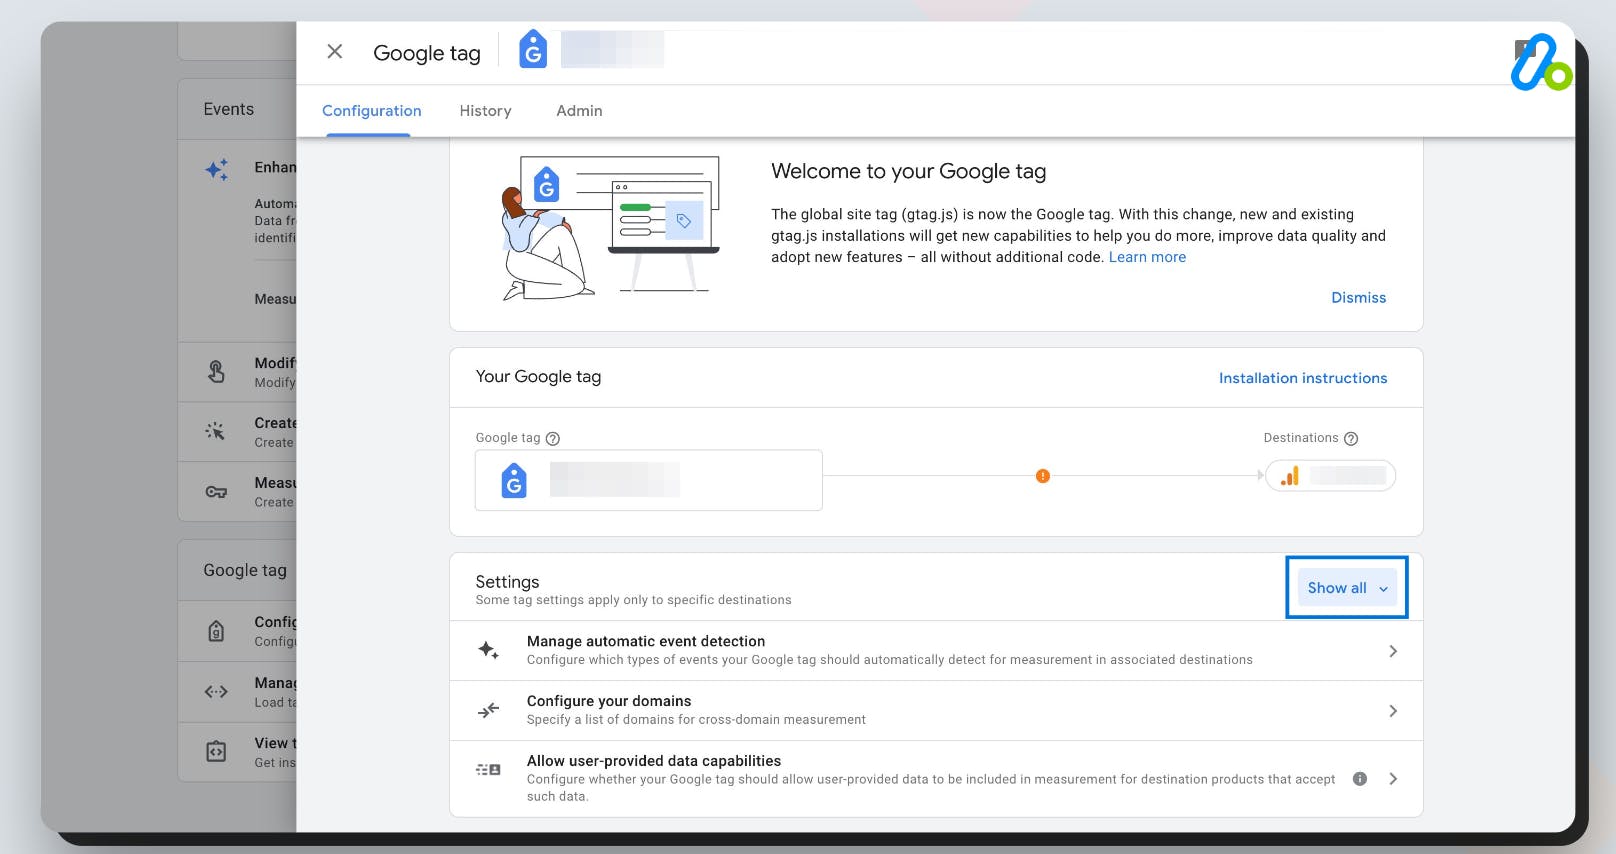Click the Settings section title

point(507,582)
